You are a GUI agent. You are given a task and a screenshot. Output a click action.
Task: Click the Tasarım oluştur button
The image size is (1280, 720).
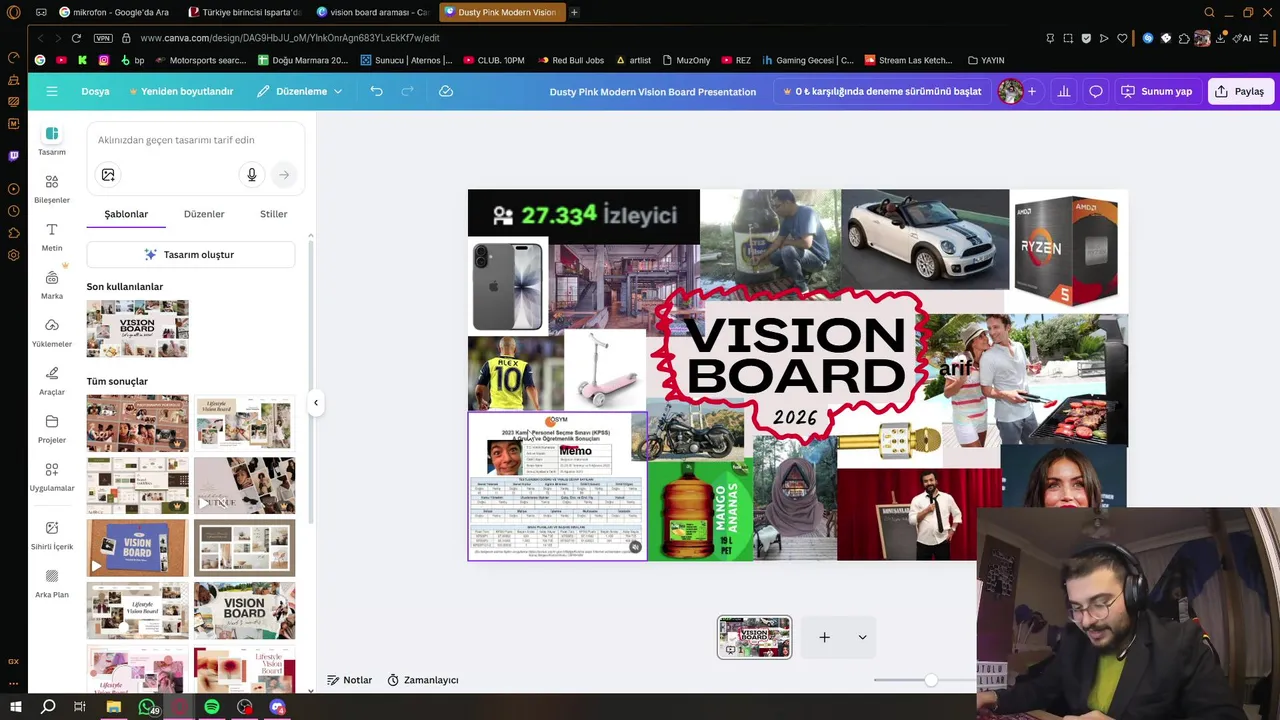point(190,254)
